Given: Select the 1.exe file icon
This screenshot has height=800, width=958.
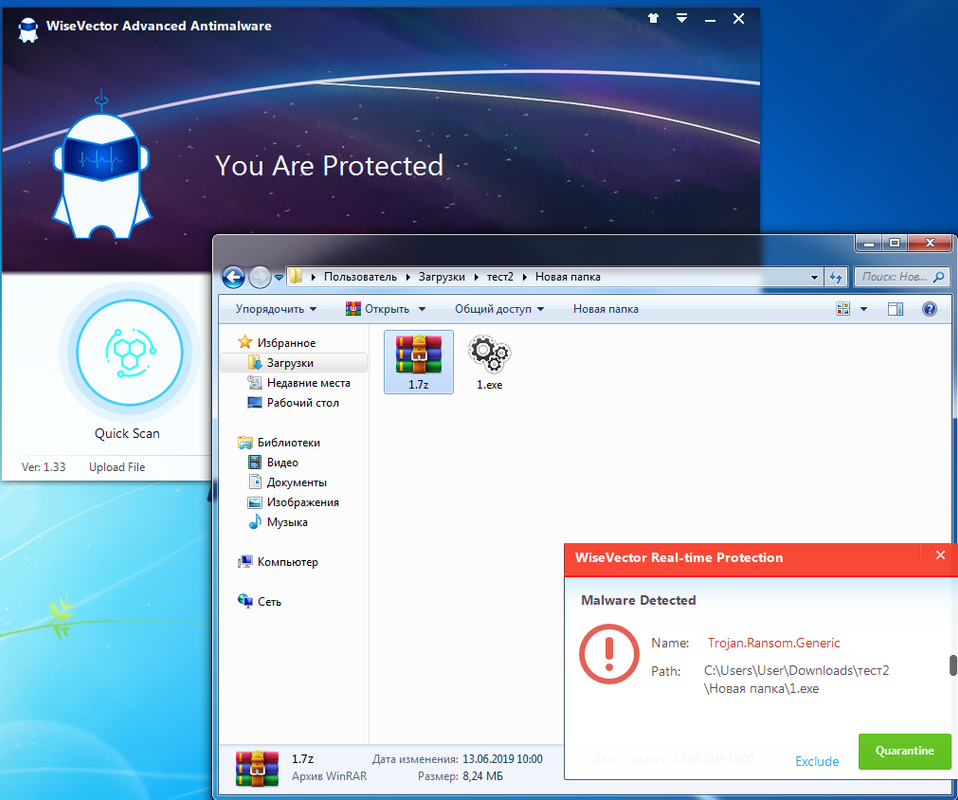Looking at the screenshot, I should [489, 362].
